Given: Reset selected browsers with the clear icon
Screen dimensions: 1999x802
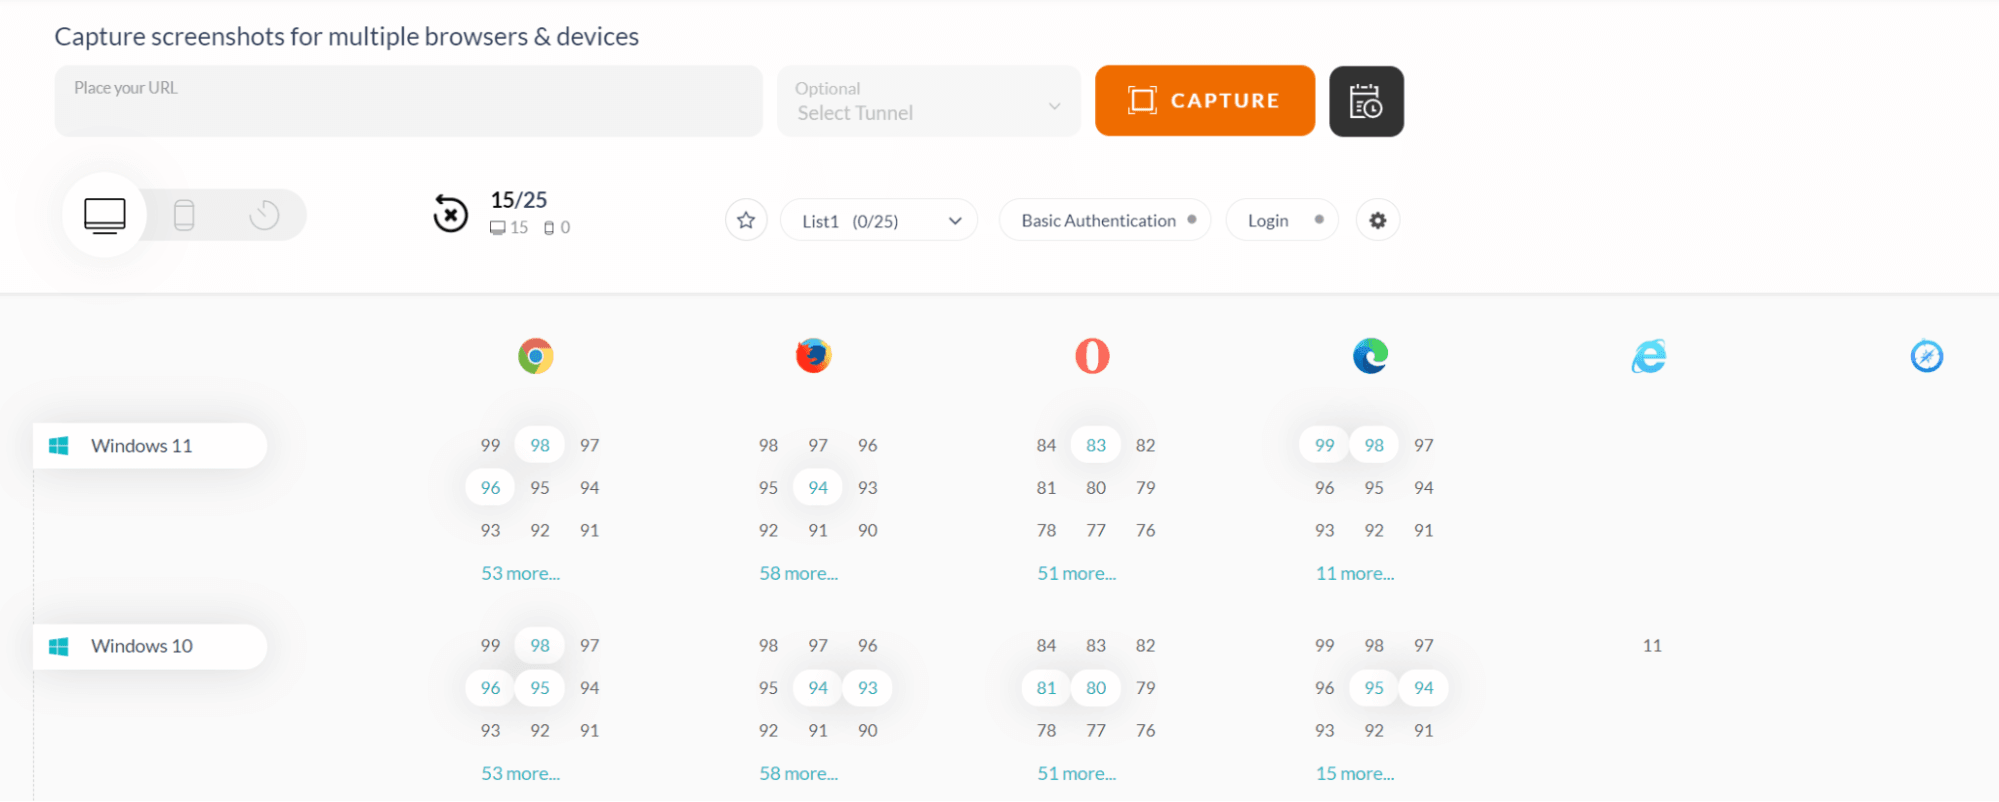Looking at the screenshot, I should coord(450,213).
